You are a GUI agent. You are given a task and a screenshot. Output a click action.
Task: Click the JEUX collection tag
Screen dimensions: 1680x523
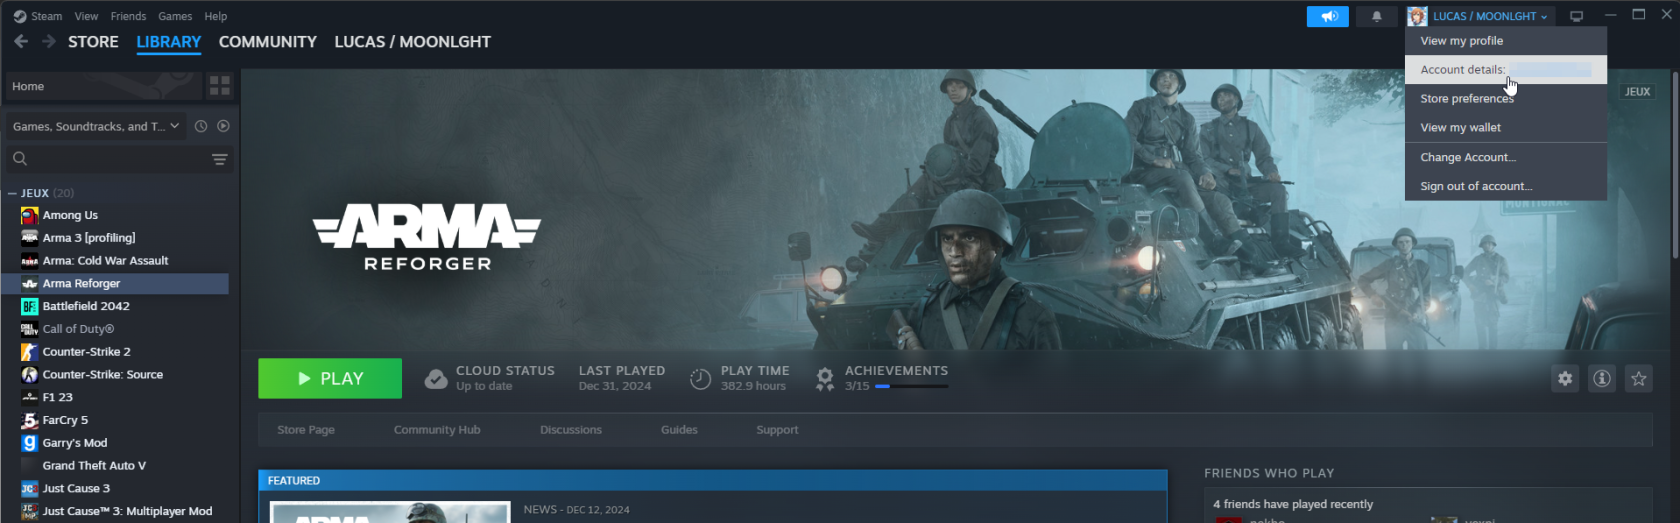point(1638,92)
